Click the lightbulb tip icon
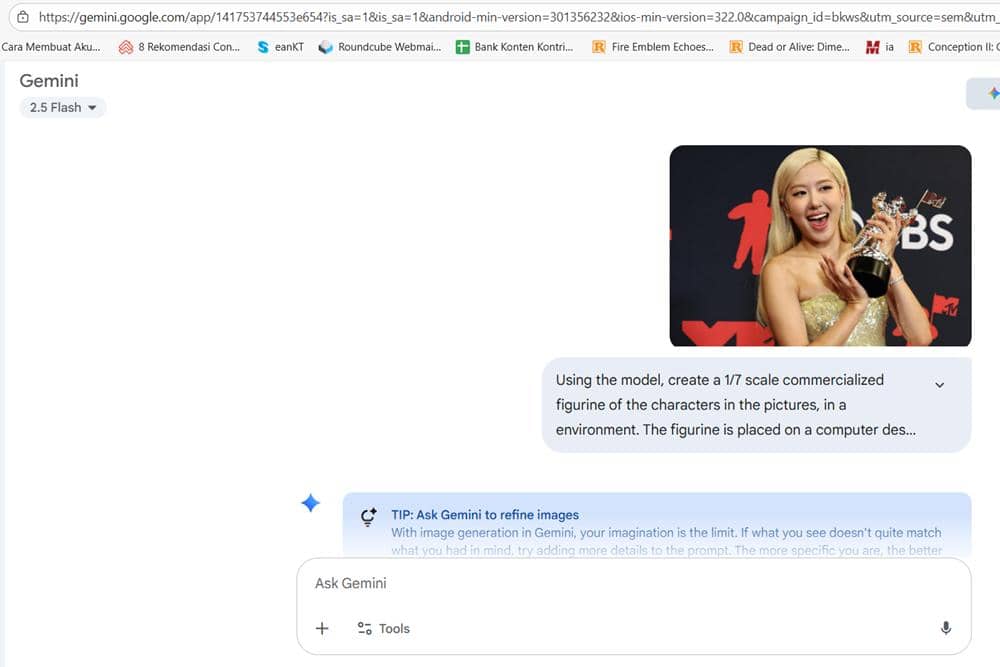 [368, 518]
